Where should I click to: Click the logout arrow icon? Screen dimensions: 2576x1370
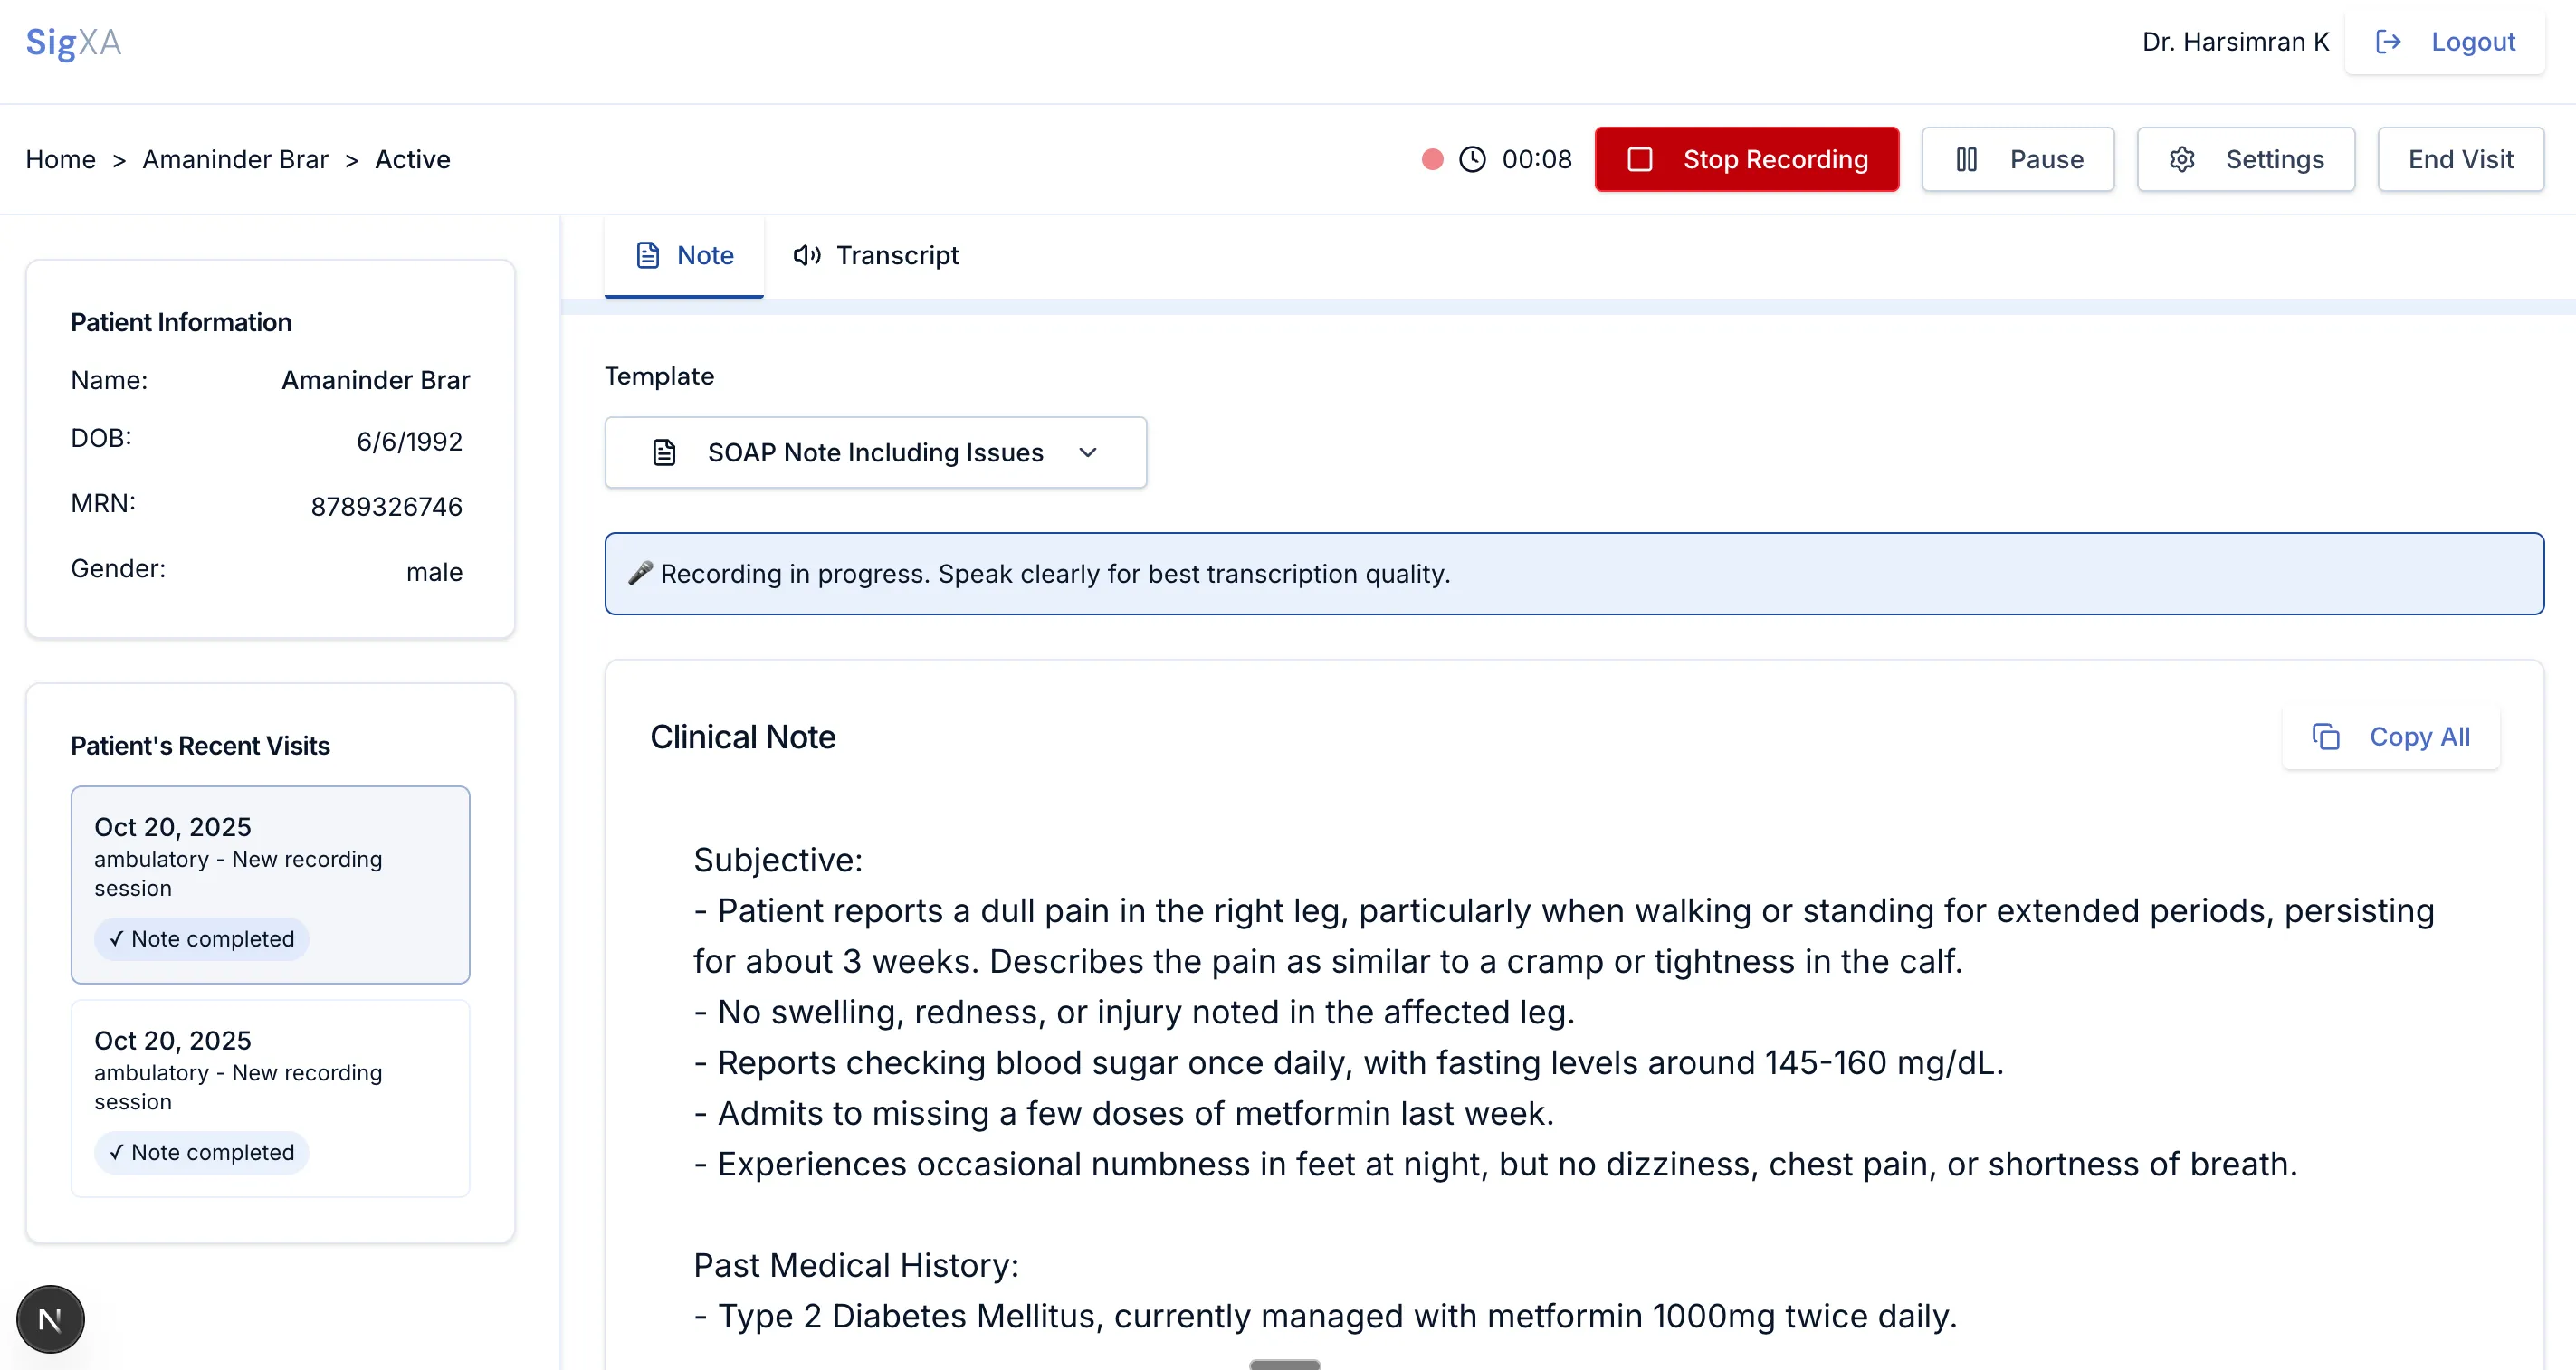coord(2388,42)
